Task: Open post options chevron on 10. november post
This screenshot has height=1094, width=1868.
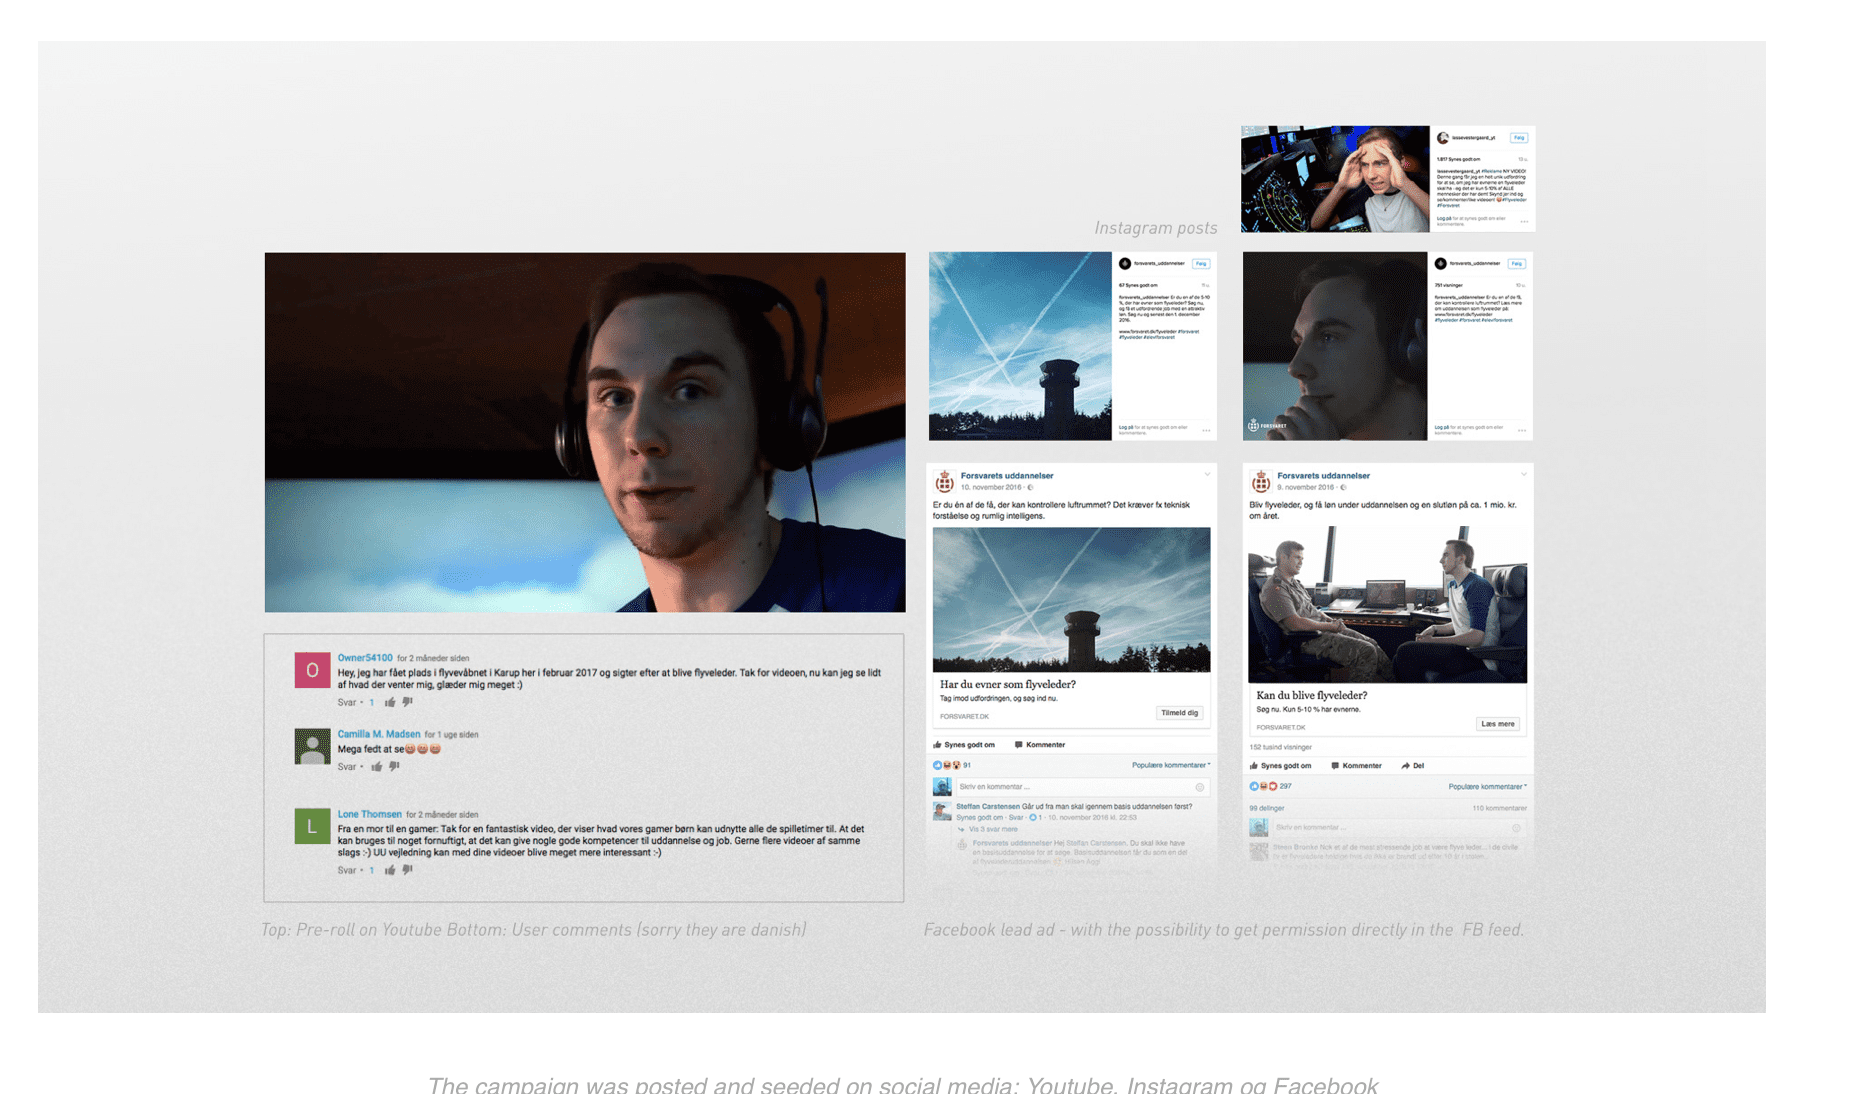Action: click(1207, 474)
